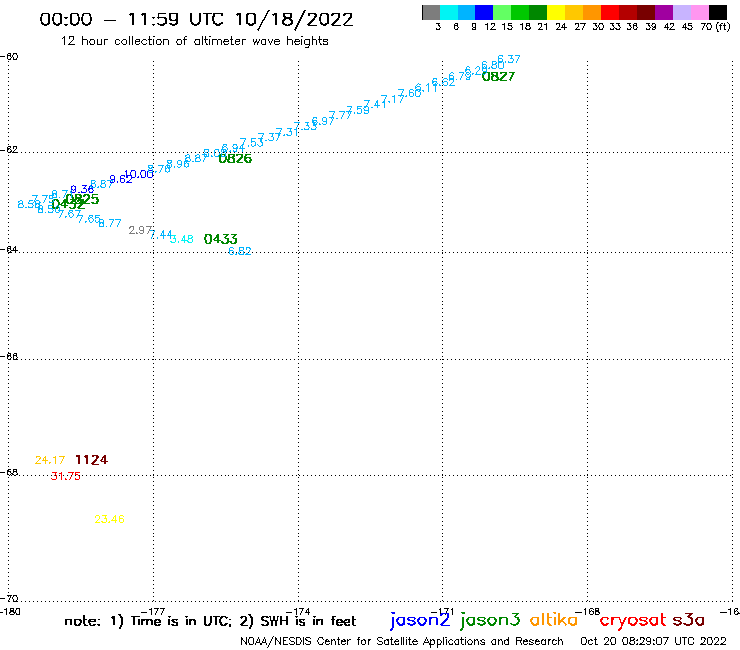Screen dimensions: 740x650
Task: Select the 7.53 wave height reading
Action: pos(252,143)
